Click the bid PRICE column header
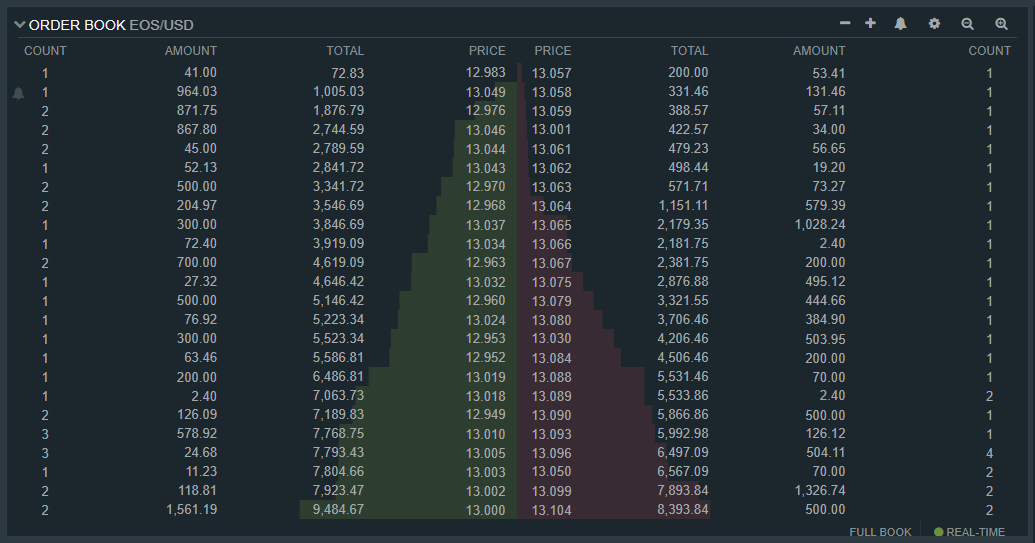1035x543 pixels. point(487,51)
